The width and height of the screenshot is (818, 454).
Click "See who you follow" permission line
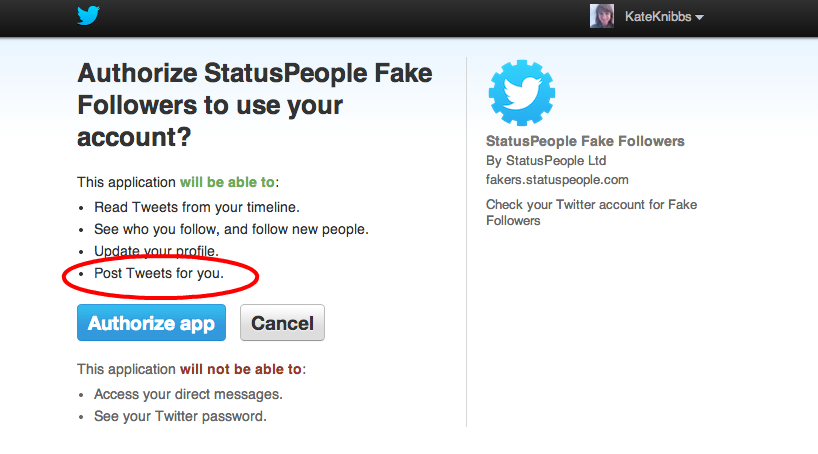(231, 229)
